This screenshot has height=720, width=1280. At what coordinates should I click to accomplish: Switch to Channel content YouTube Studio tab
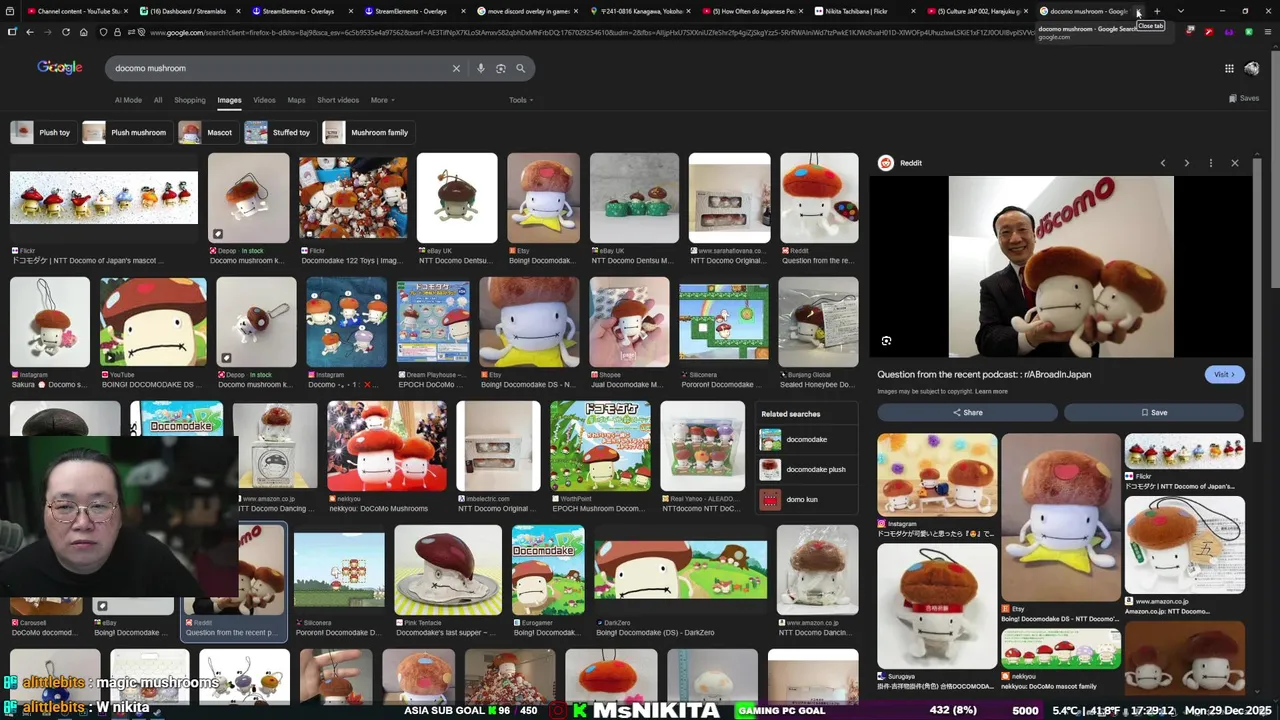click(x=76, y=11)
